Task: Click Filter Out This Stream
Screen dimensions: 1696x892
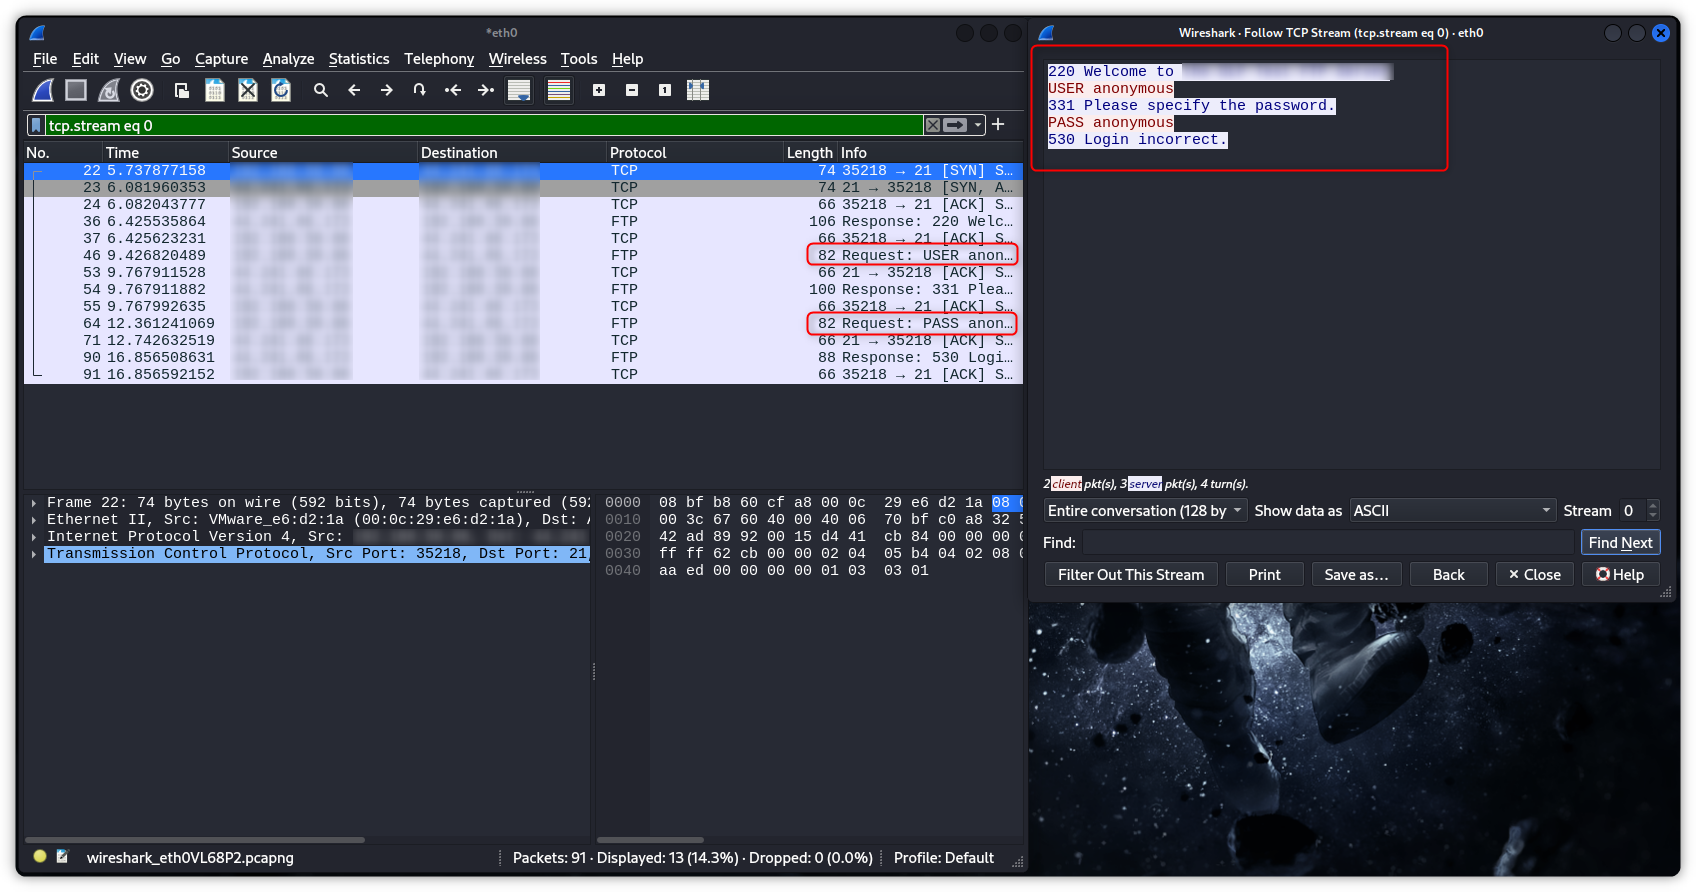Action: point(1131,575)
